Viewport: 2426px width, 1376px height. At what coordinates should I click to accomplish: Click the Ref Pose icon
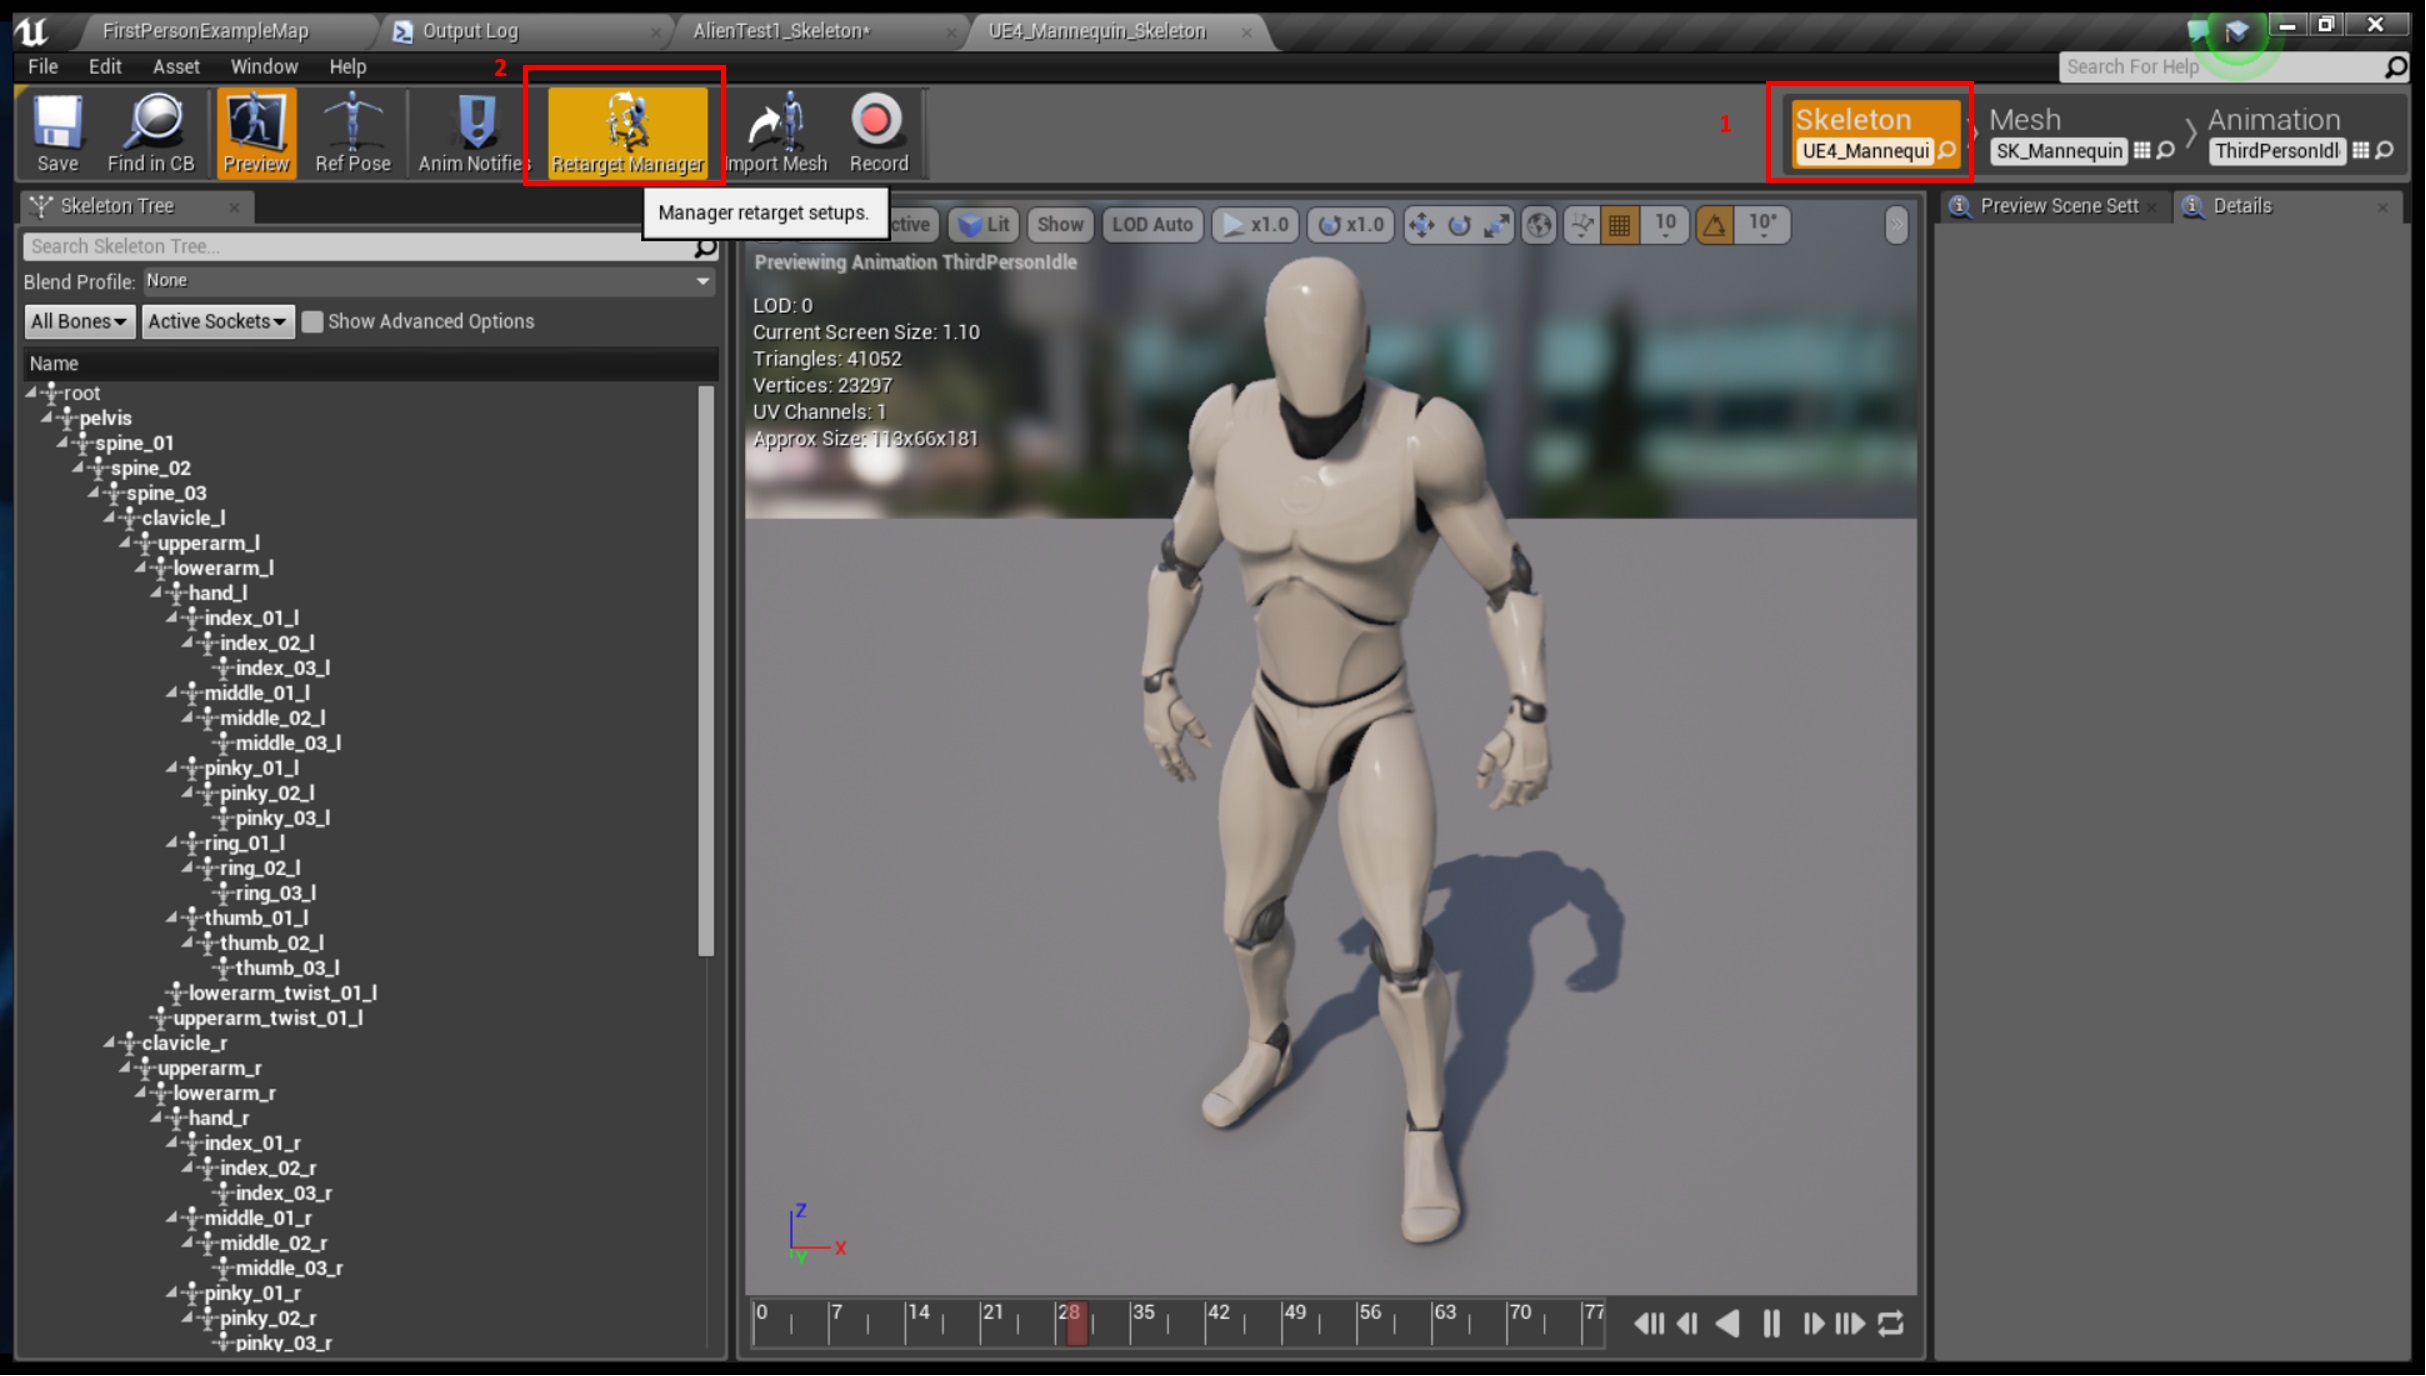point(352,133)
